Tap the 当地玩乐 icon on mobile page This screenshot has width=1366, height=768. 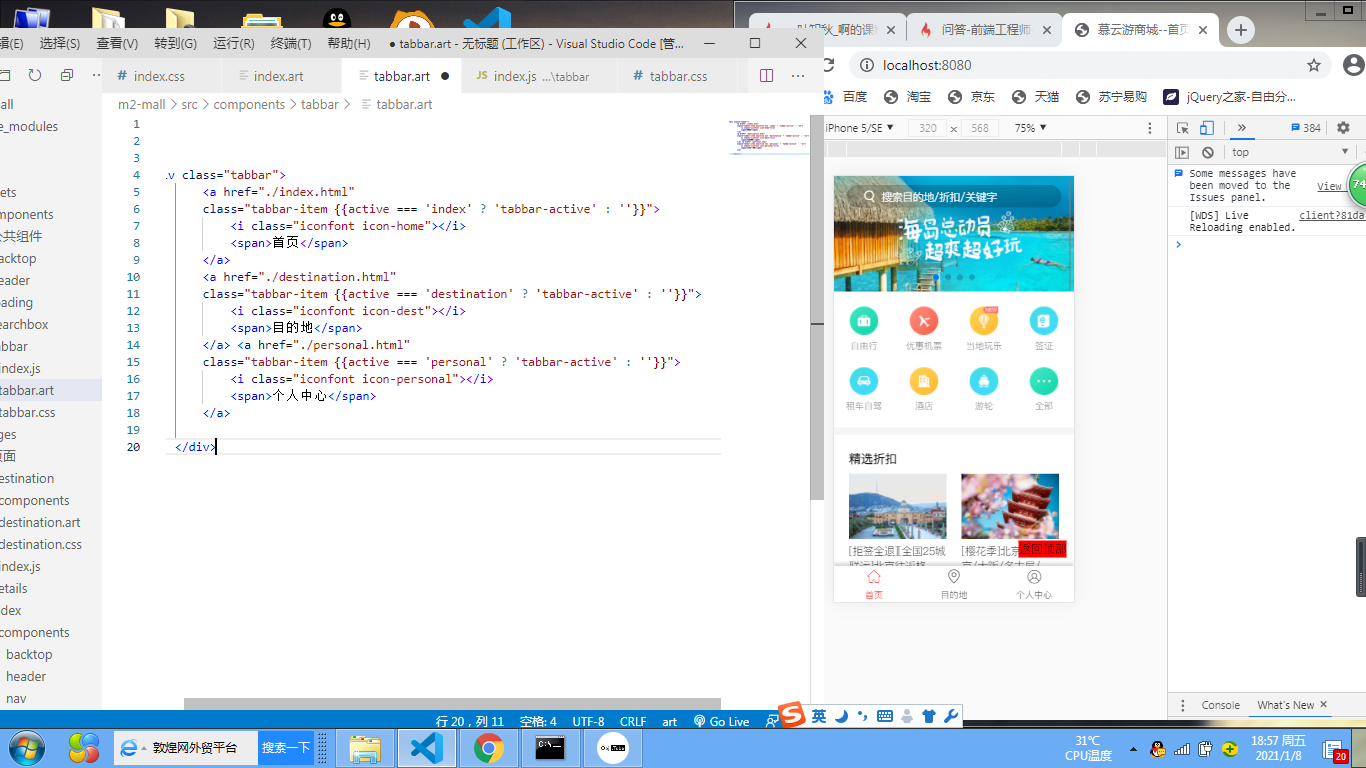point(984,321)
